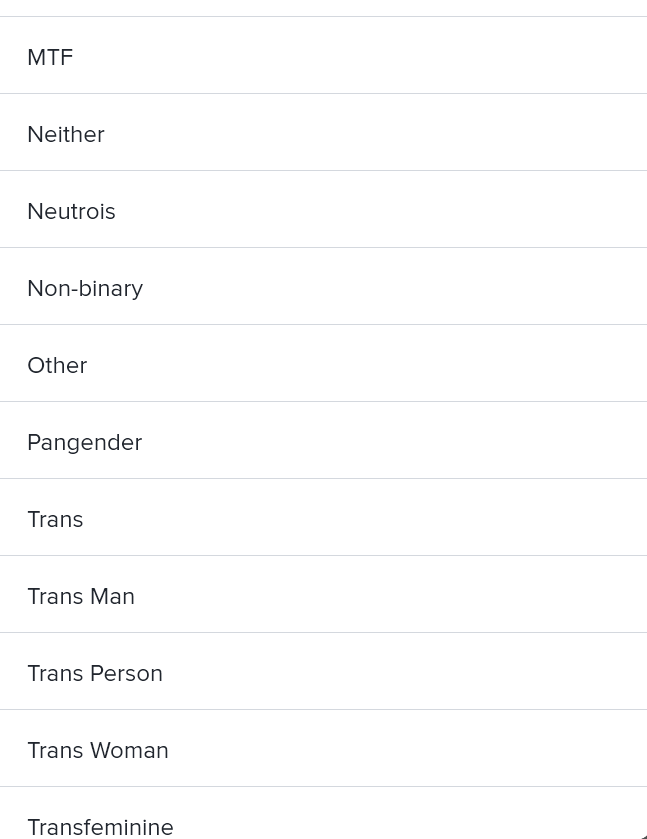Select the Transfeminine option
This screenshot has height=839, width=647.
tap(100, 825)
